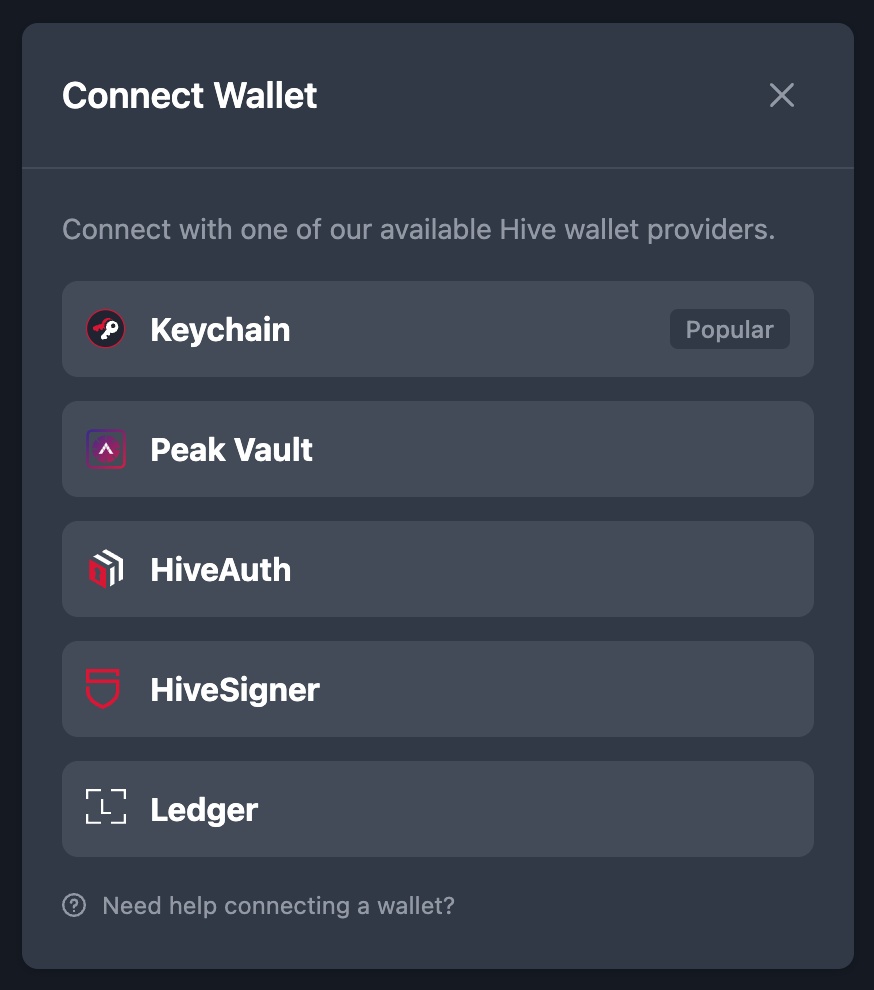Select the Keychain wallet name

point(220,330)
